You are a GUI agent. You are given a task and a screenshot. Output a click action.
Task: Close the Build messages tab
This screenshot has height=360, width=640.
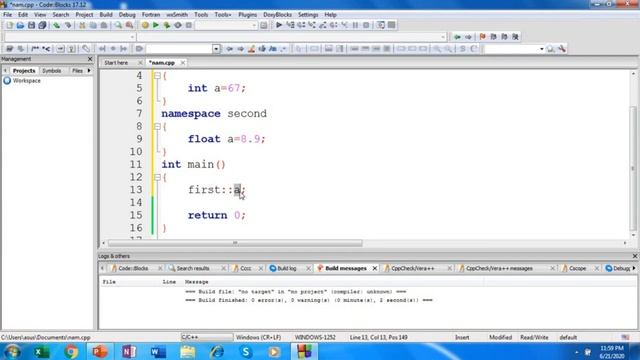click(x=375, y=268)
